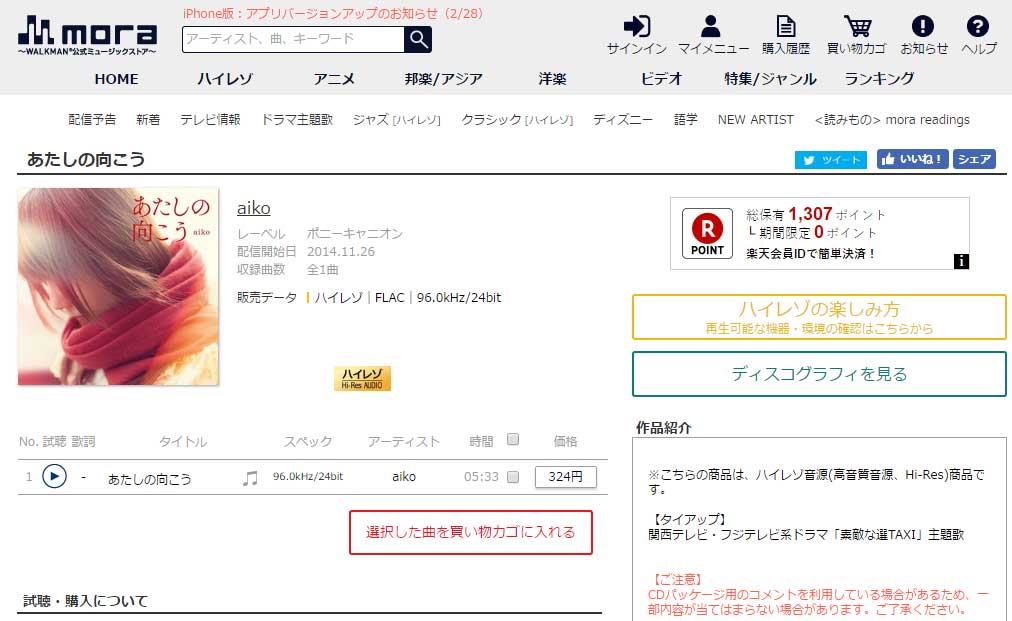1012x621 pixels.
Task: Click the Twitter ツイート button
Action: click(831, 159)
